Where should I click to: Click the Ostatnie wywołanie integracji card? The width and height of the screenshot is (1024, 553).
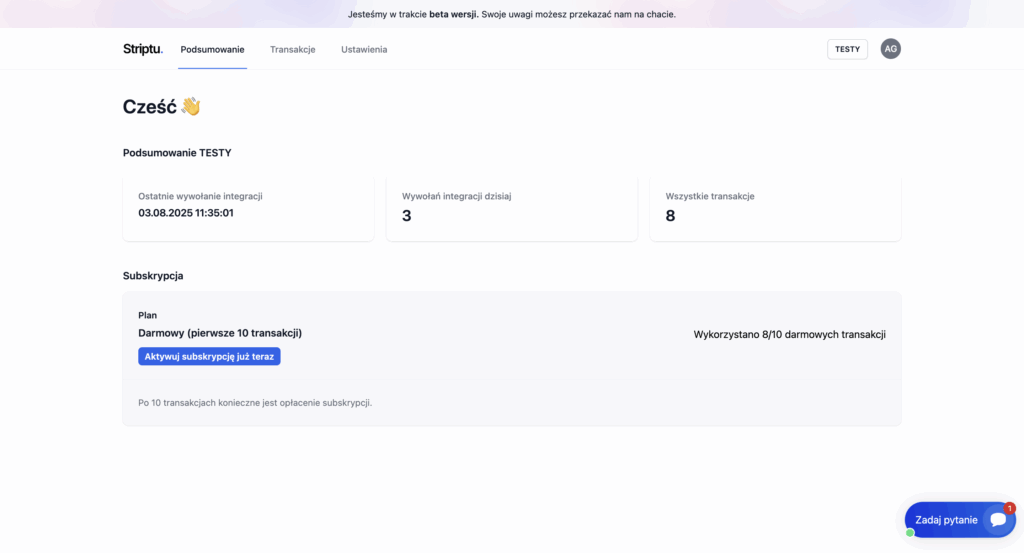tap(248, 208)
